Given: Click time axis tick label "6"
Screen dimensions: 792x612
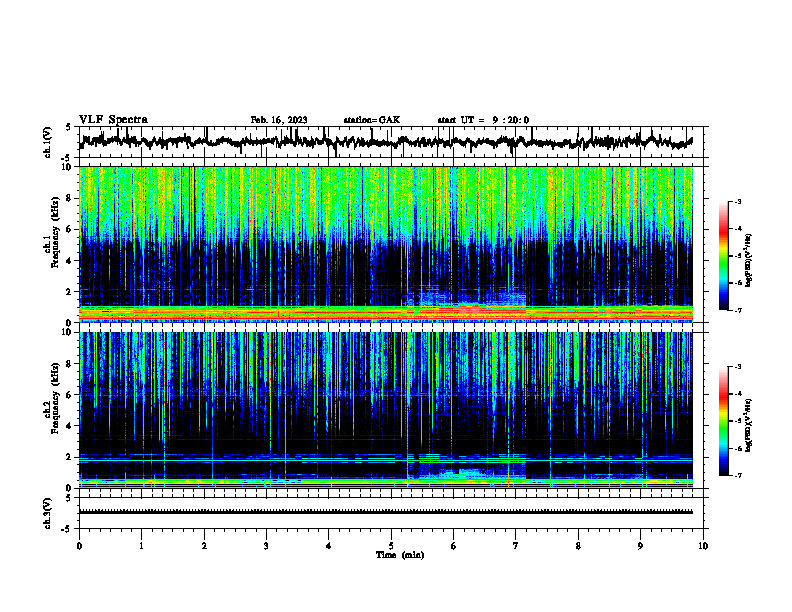Looking at the screenshot, I should pyautogui.click(x=454, y=546).
